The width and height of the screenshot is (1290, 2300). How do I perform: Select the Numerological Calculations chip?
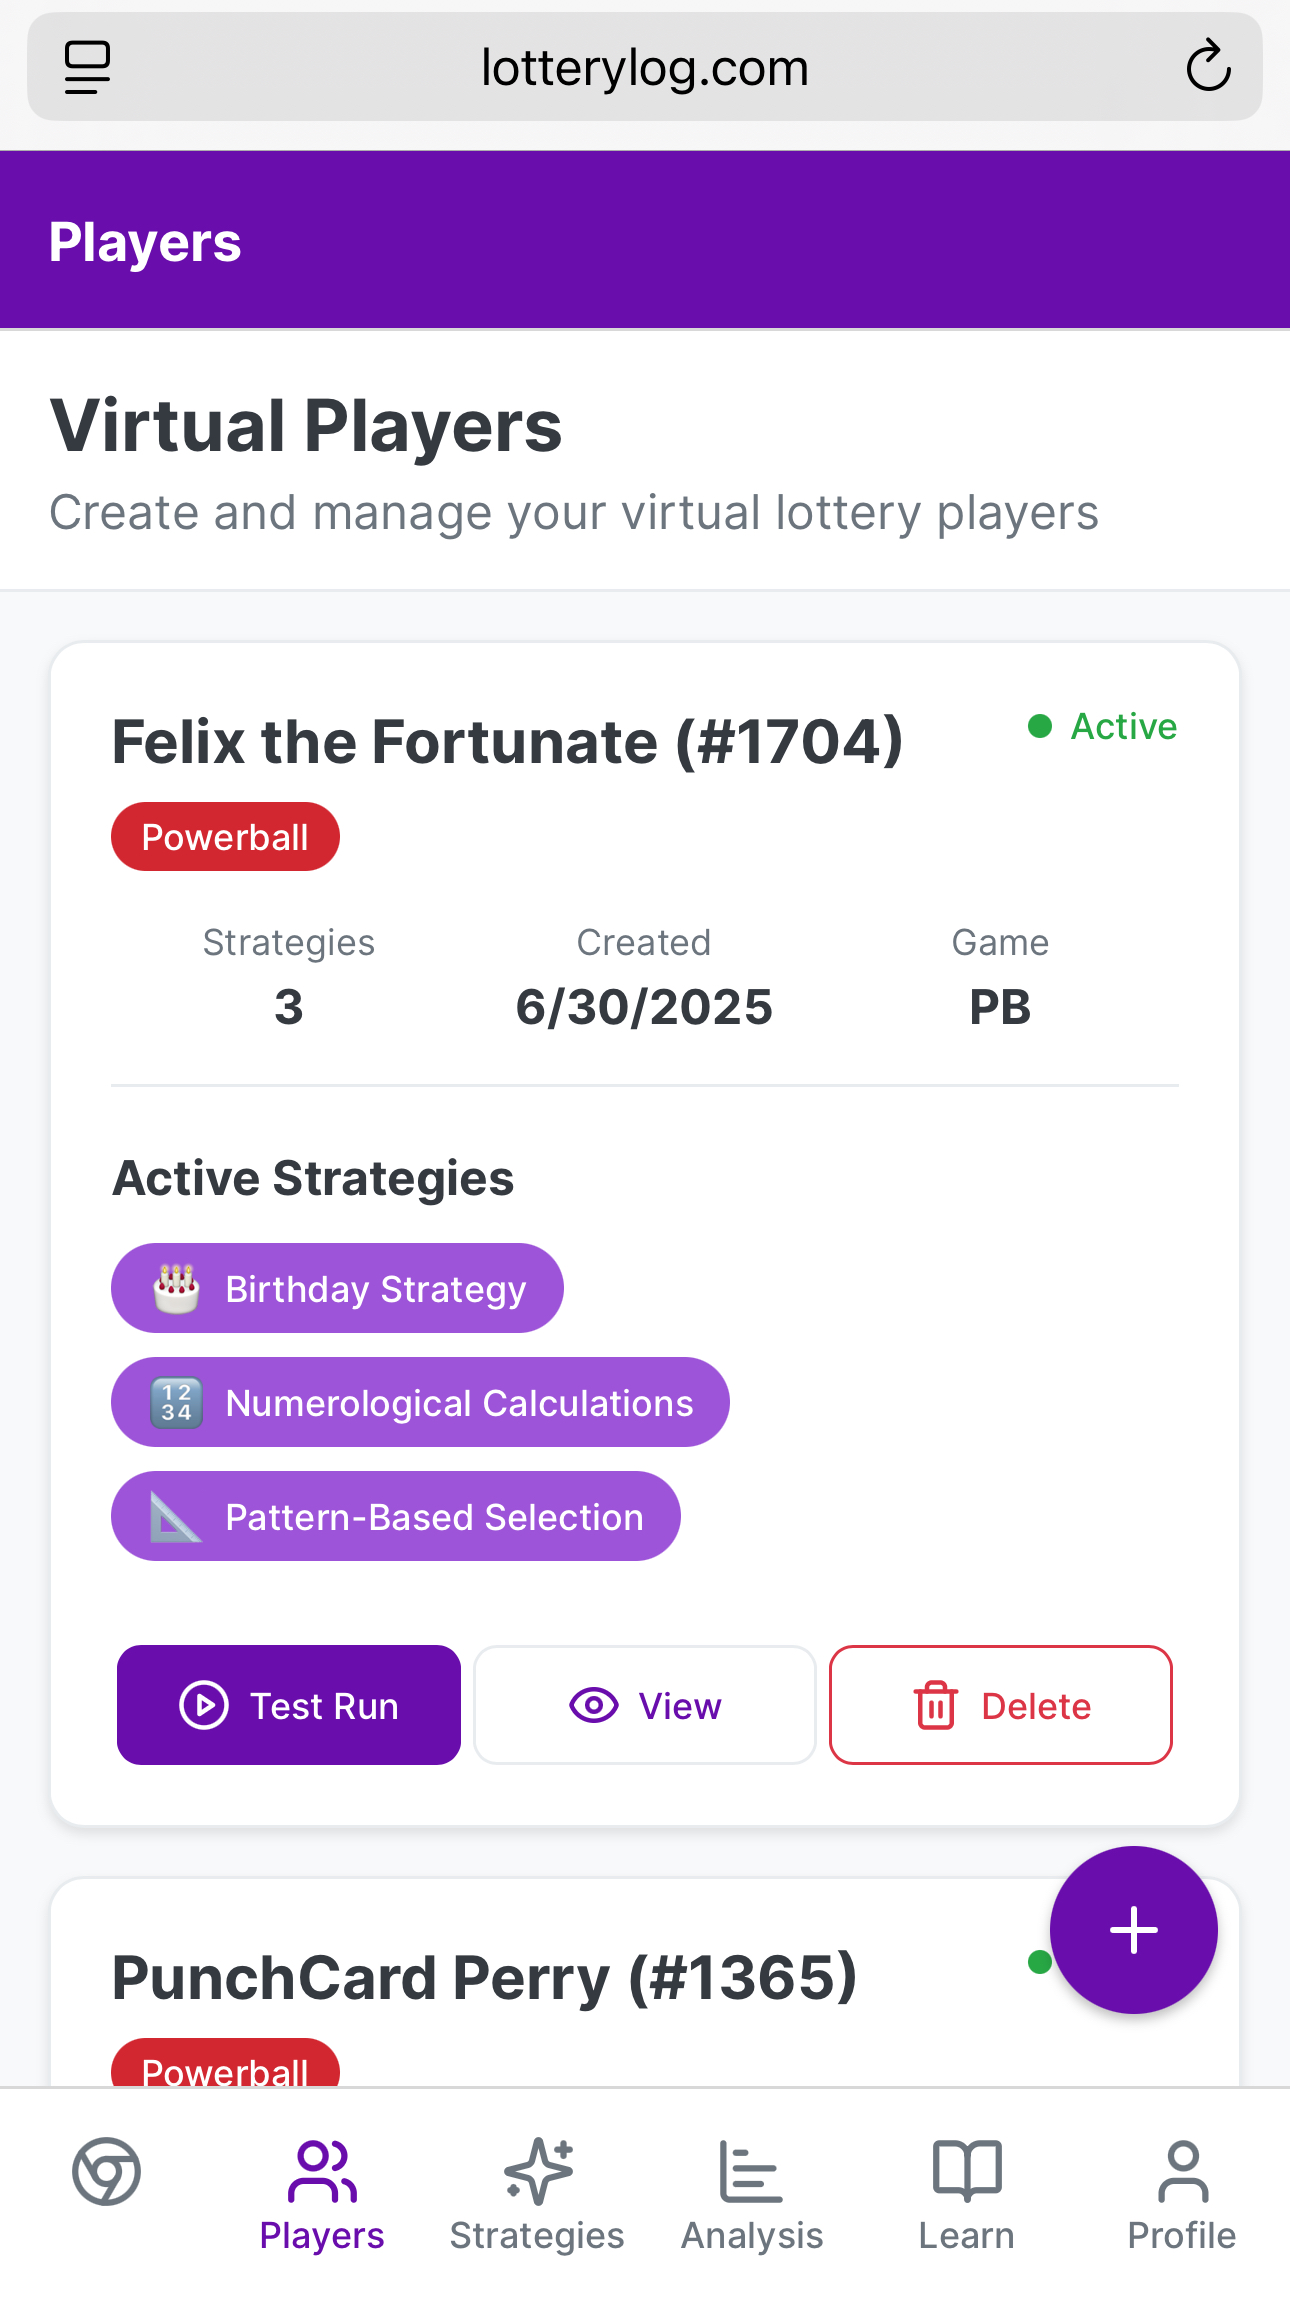(420, 1402)
